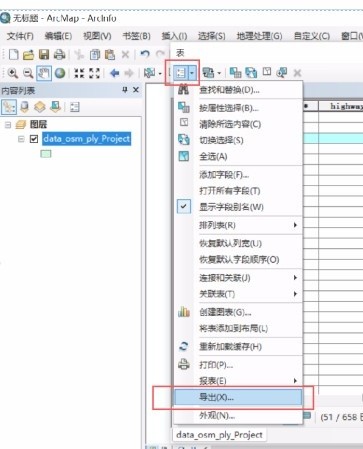The height and width of the screenshot is (449, 363).
Task: Click the Delete X icon in standard toolbar
Action: pos(125,54)
